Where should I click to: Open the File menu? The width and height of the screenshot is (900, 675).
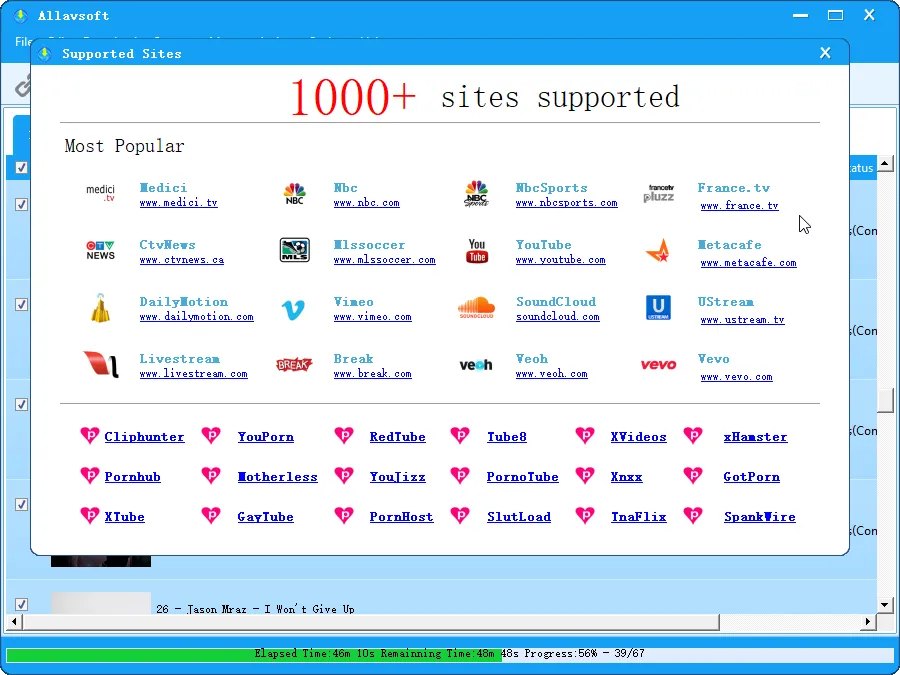click(x=23, y=41)
